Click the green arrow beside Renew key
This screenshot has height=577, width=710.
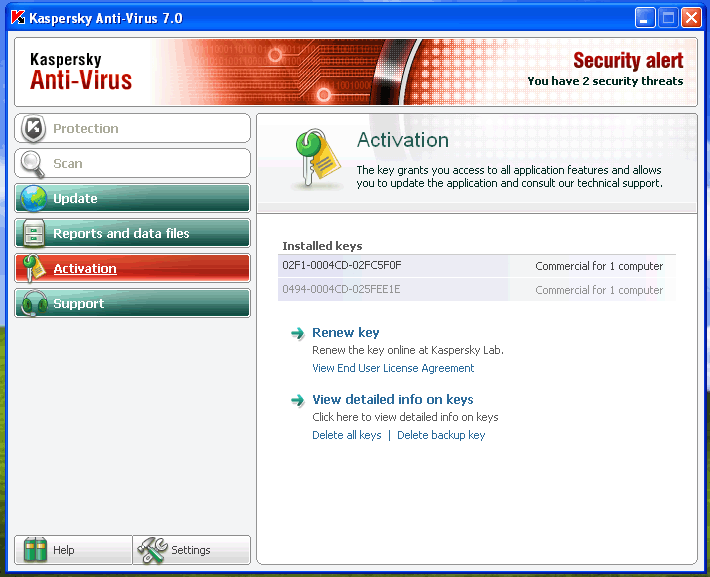297,334
